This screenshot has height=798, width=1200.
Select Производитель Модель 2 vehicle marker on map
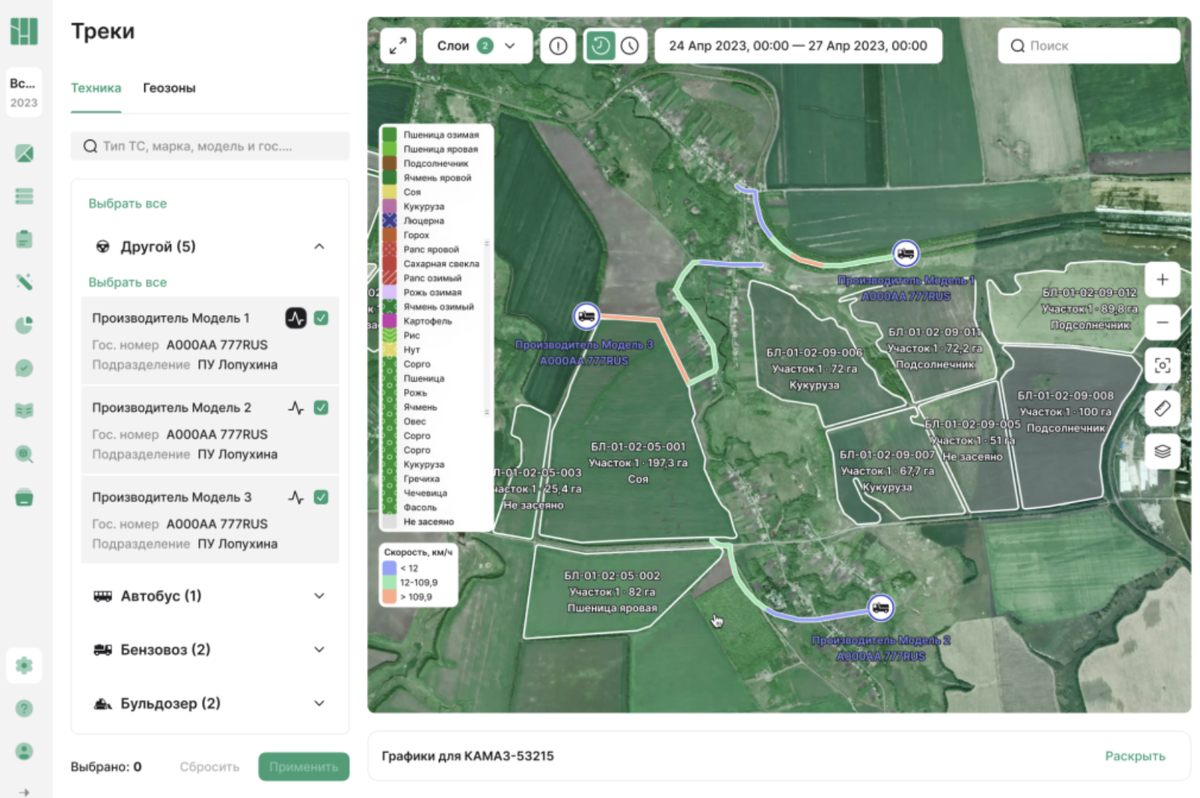(881, 607)
